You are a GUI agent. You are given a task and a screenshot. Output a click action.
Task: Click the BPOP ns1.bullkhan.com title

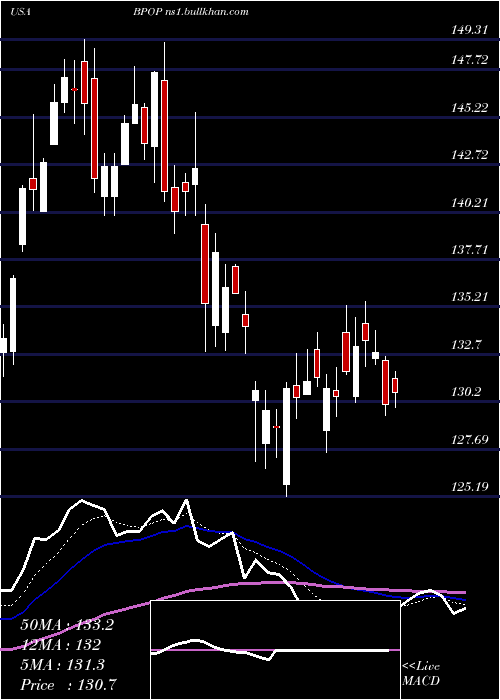coord(190,12)
